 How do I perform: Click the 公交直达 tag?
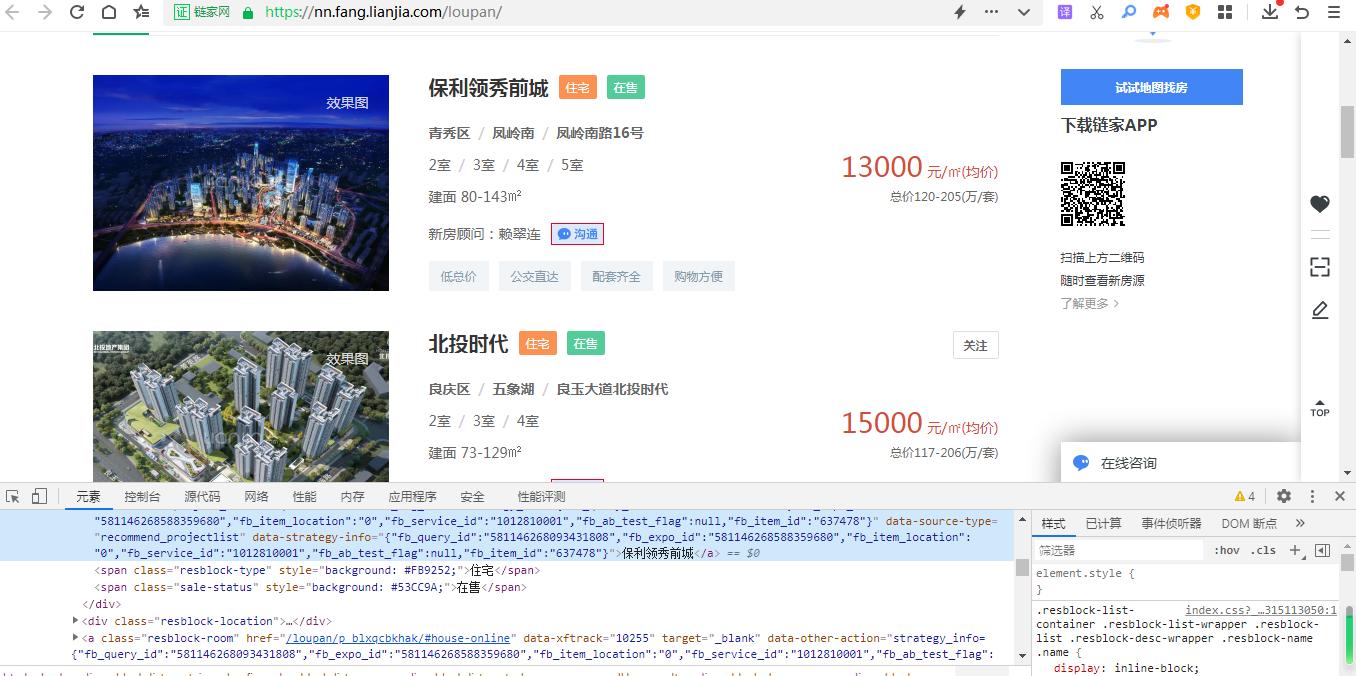pos(534,276)
